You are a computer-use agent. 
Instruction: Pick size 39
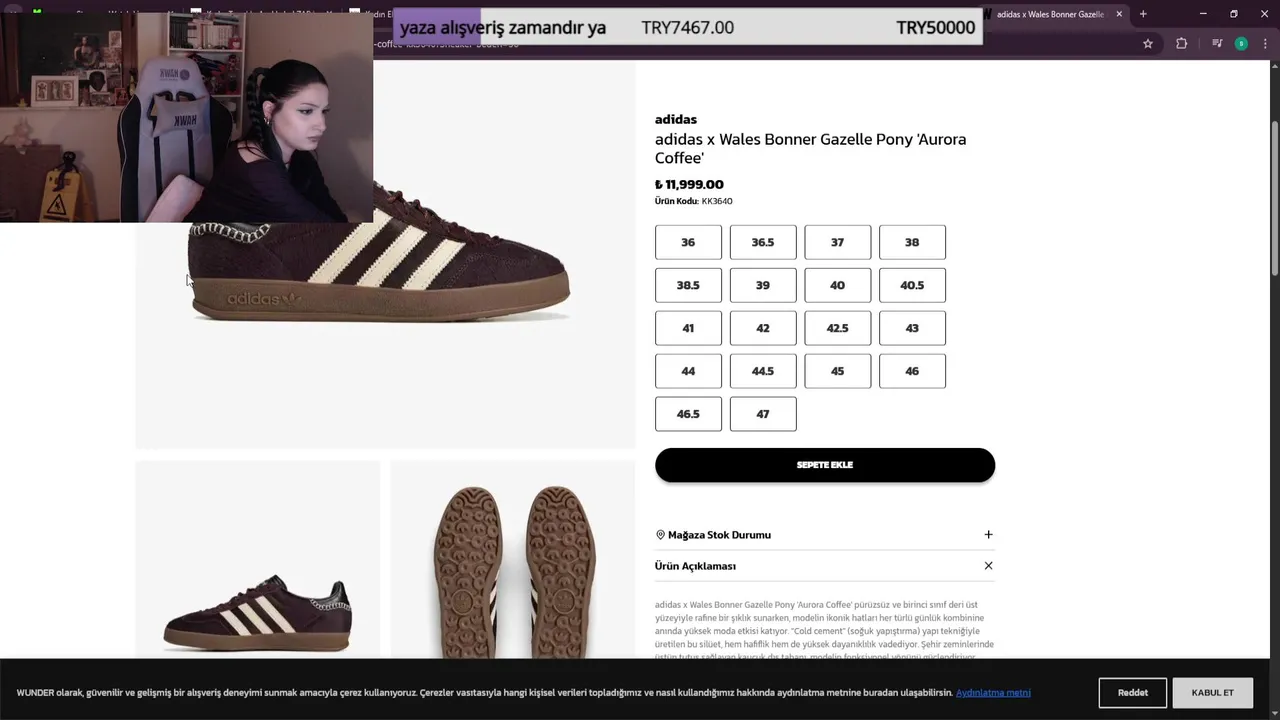coord(763,285)
